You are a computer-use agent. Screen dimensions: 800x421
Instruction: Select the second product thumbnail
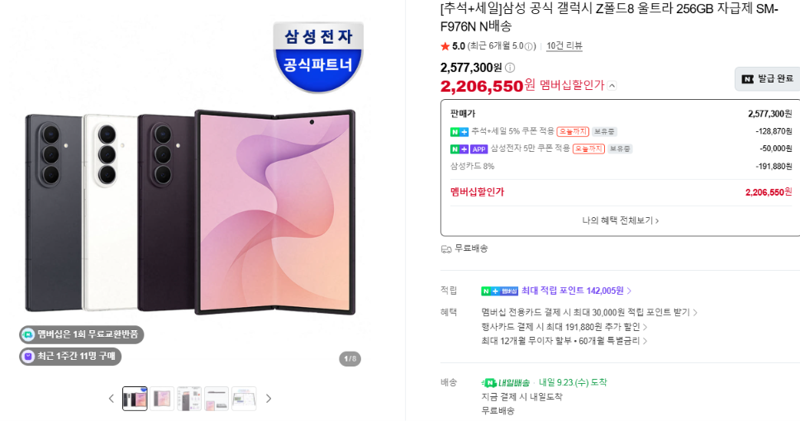(x=162, y=399)
